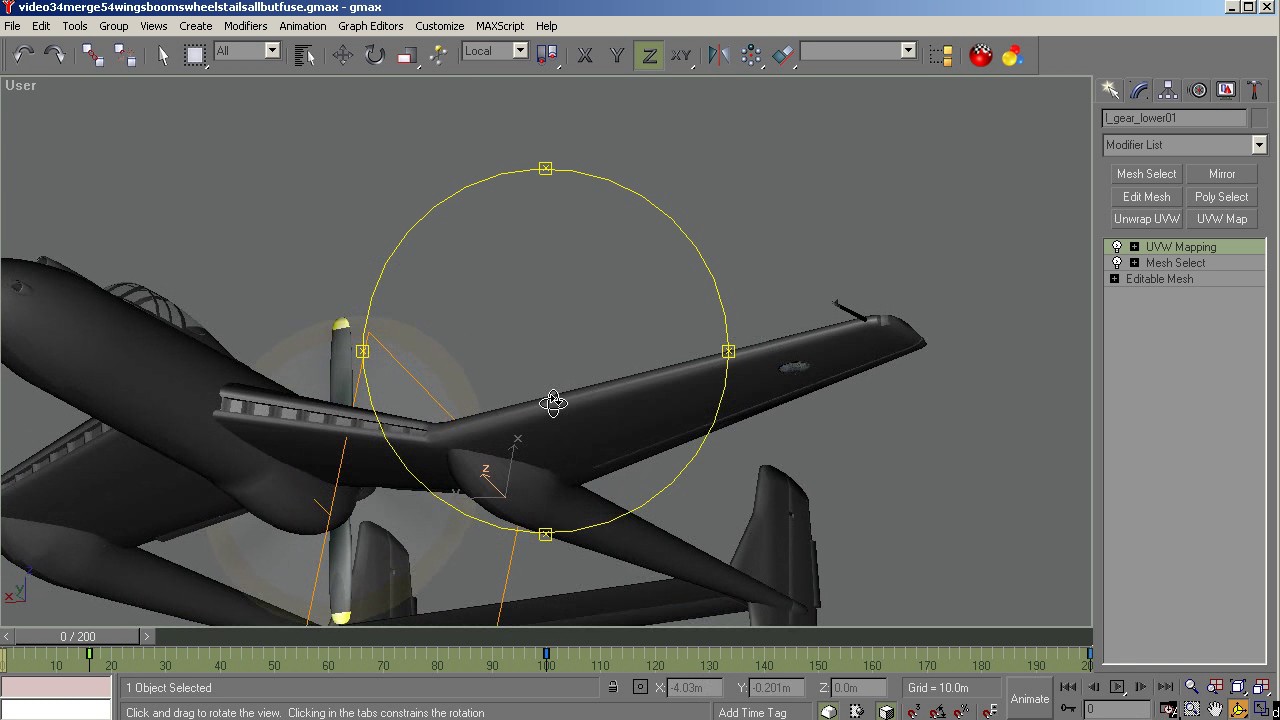Open the Select by Name list
This screenshot has width=1280, height=720.
pyautogui.click(x=305, y=55)
